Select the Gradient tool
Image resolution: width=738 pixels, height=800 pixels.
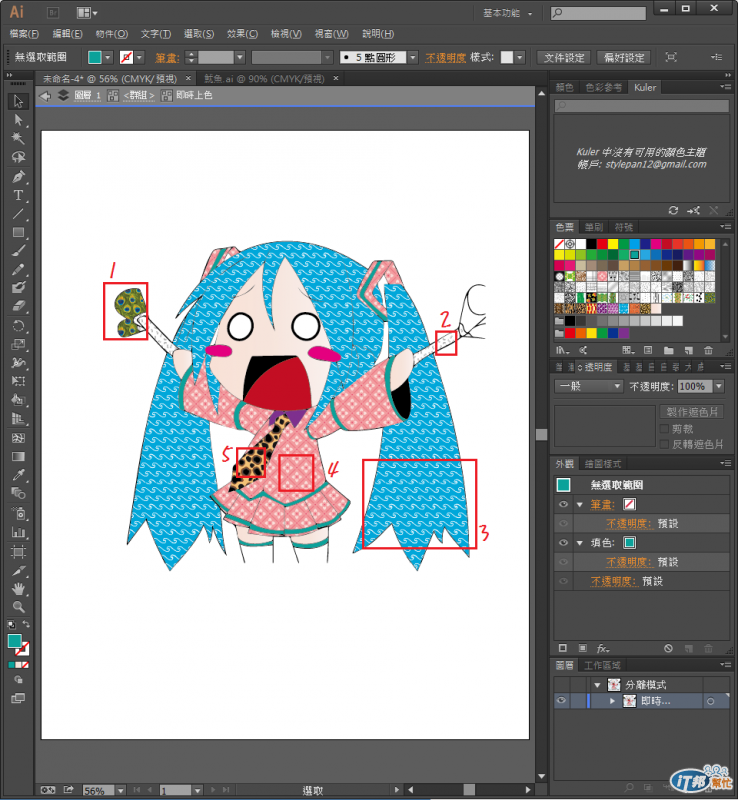(x=18, y=457)
